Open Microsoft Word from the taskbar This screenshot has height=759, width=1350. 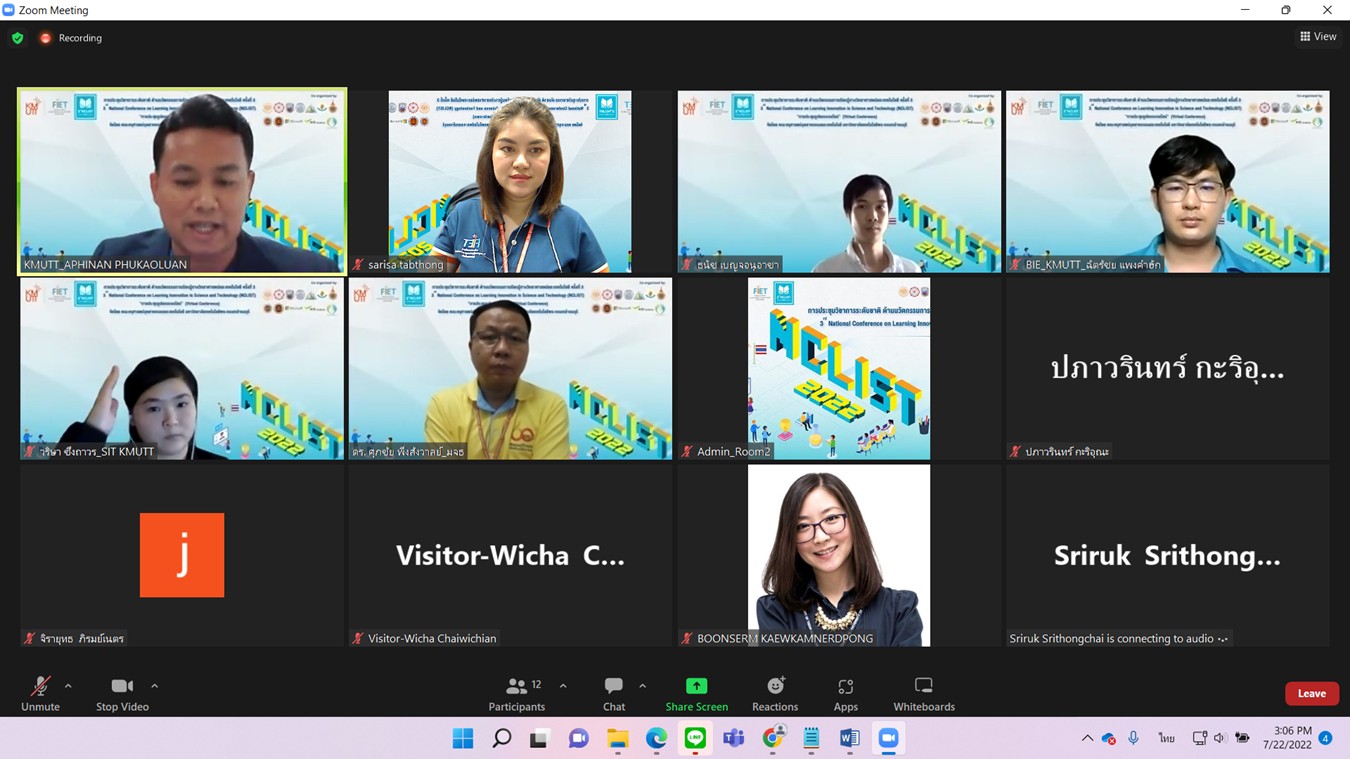849,738
